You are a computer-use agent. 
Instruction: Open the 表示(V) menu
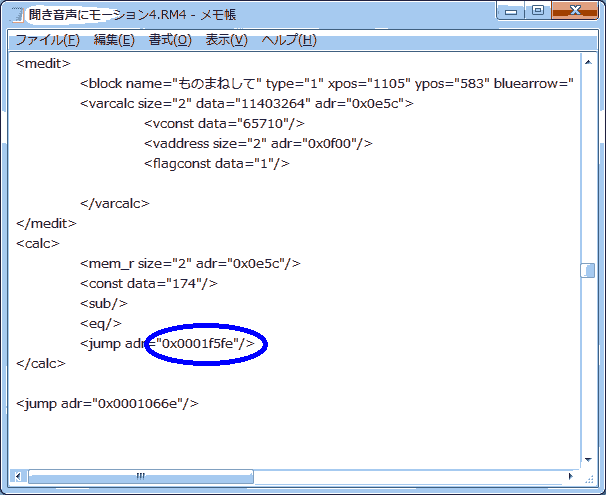226,40
